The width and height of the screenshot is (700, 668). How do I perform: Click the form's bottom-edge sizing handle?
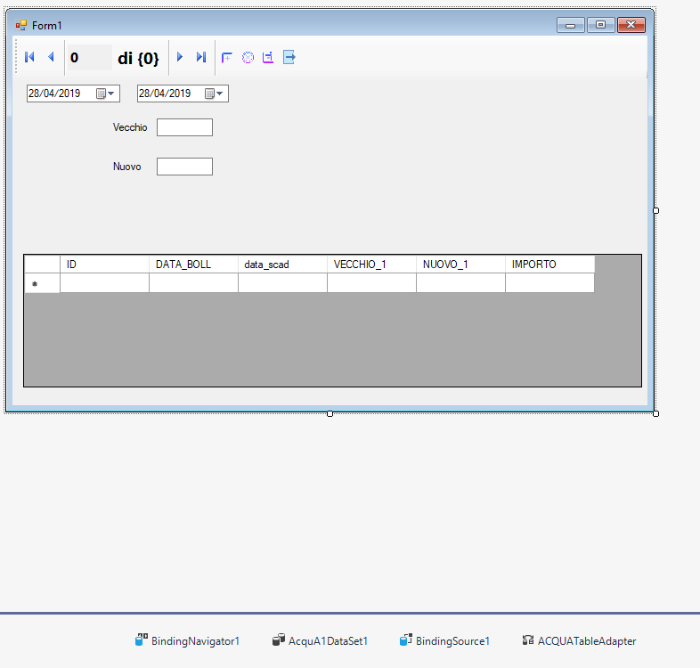(330, 414)
